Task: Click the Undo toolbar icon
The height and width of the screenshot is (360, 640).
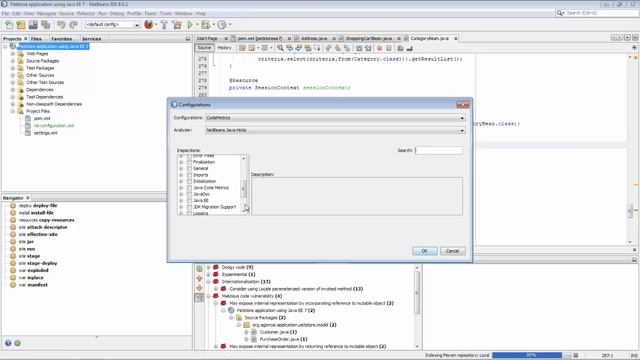Action: coord(61,25)
